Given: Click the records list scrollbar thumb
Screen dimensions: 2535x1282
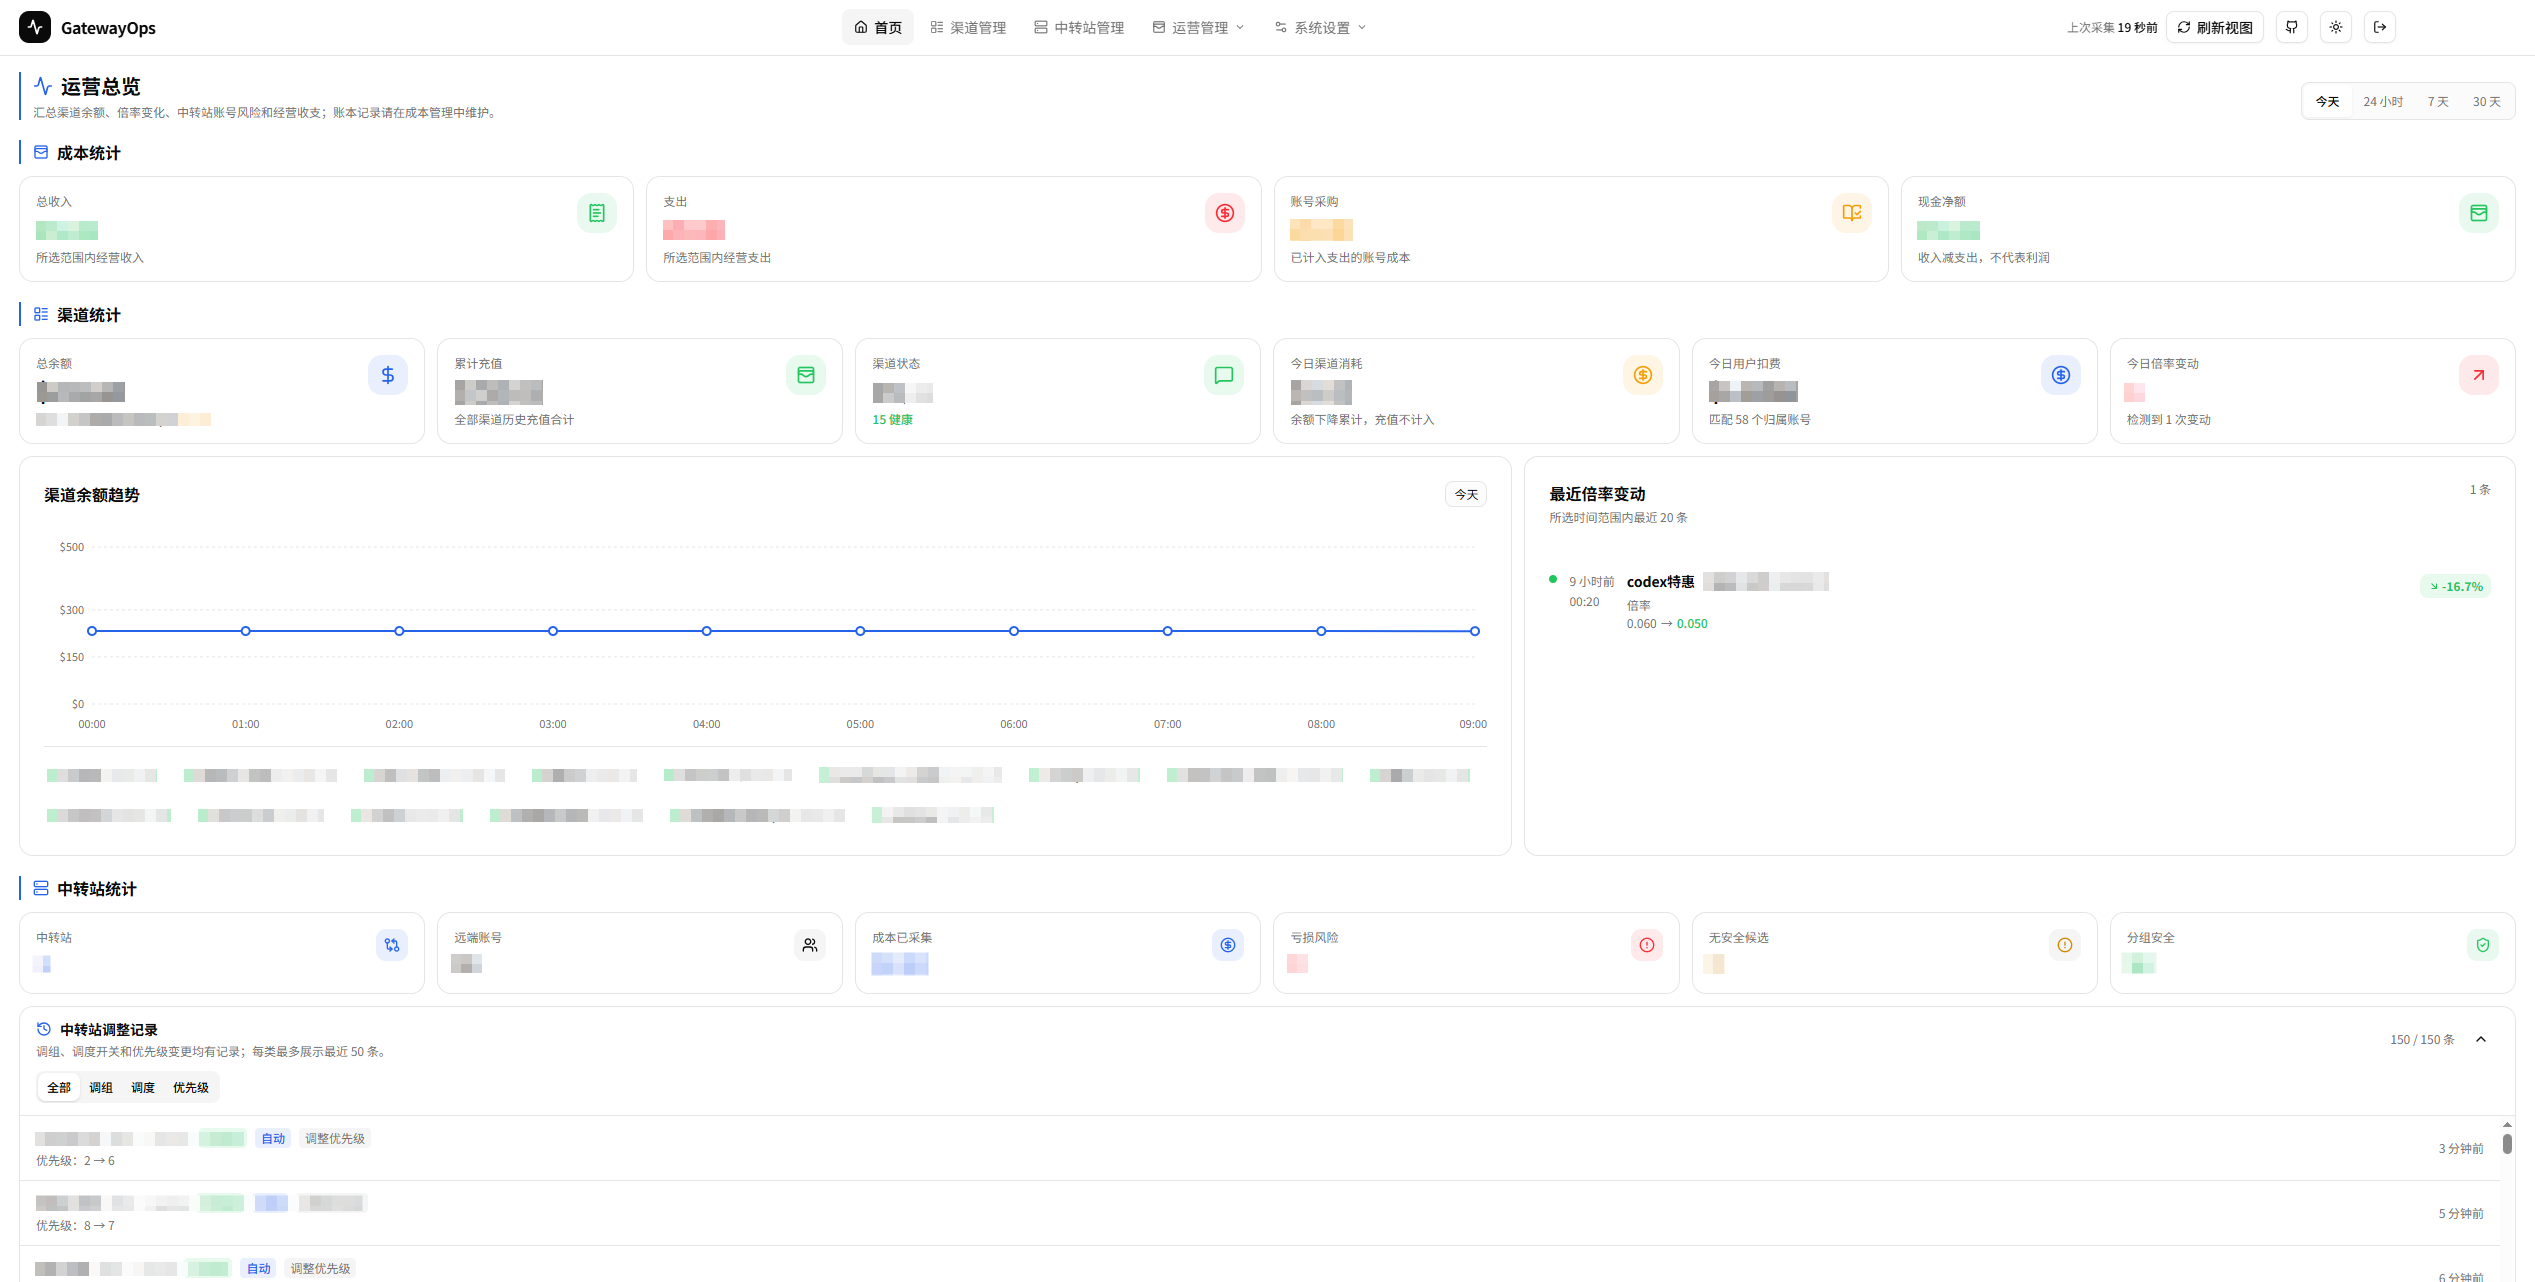Looking at the screenshot, I should coord(2508,1143).
